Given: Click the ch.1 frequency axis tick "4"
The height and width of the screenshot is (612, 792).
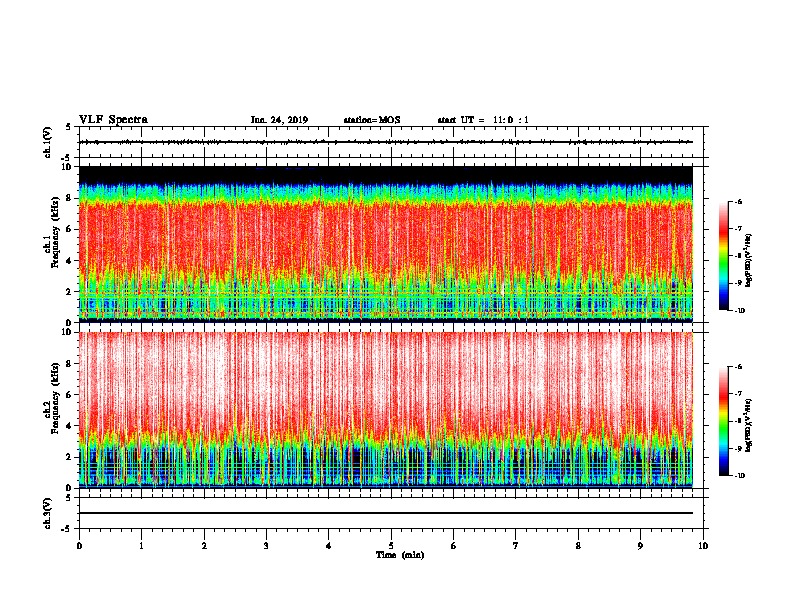Looking at the screenshot, I should tap(69, 261).
